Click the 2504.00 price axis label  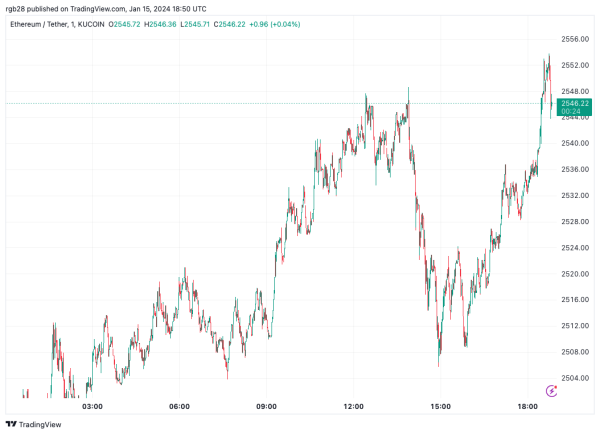click(x=575, y=378)
